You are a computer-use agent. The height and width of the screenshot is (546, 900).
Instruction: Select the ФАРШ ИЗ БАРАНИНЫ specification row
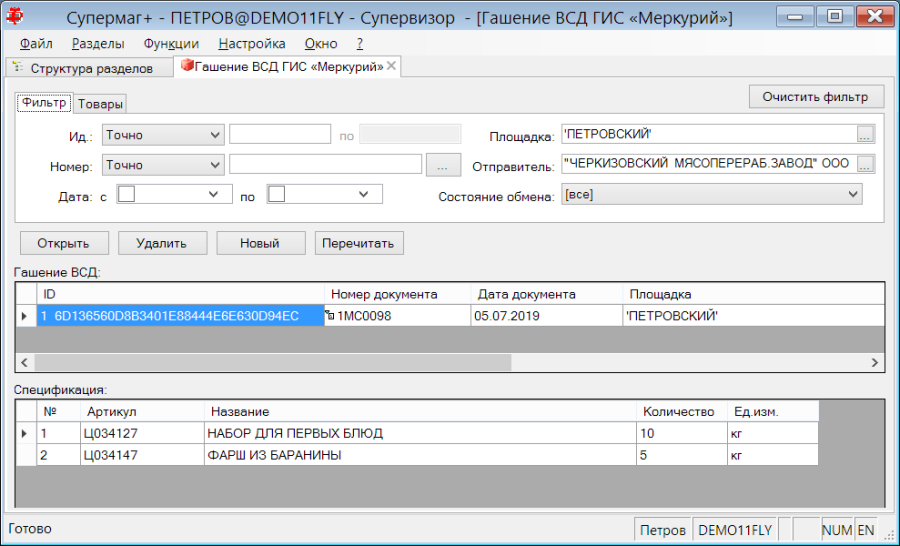[428, 455]
